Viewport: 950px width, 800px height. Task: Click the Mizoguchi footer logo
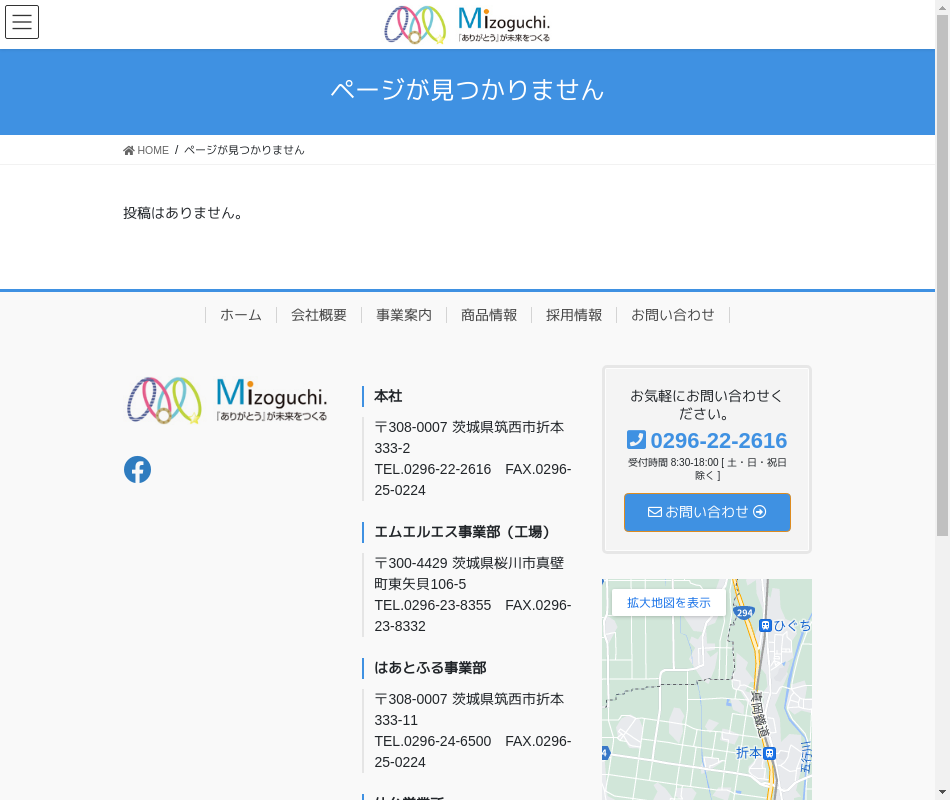click(x=227, y=400)
